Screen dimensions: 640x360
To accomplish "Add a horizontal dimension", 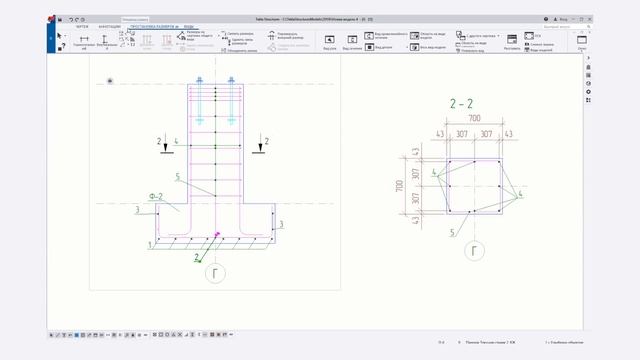I will point(84,41).
